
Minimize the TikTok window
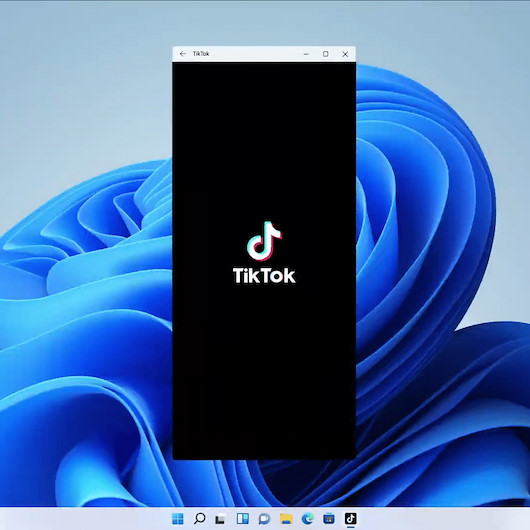tap(306, 54)
